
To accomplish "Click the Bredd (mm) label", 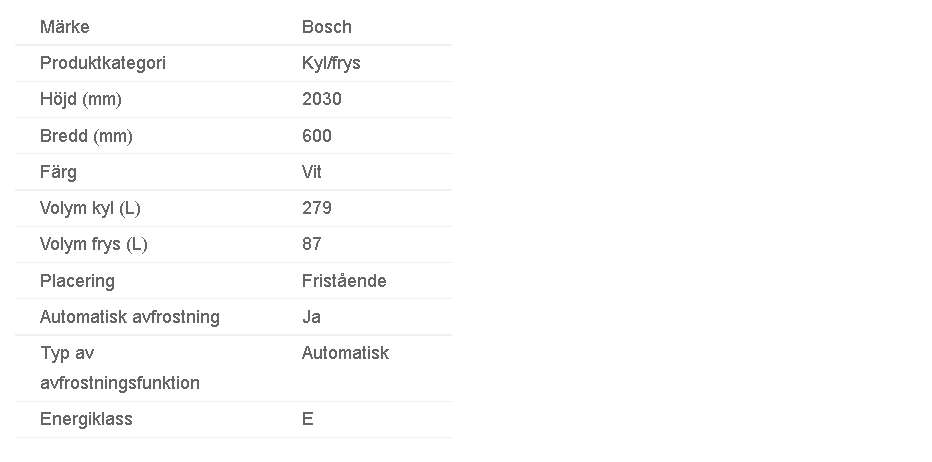I will pyautogui.click(x=86, y=136).
